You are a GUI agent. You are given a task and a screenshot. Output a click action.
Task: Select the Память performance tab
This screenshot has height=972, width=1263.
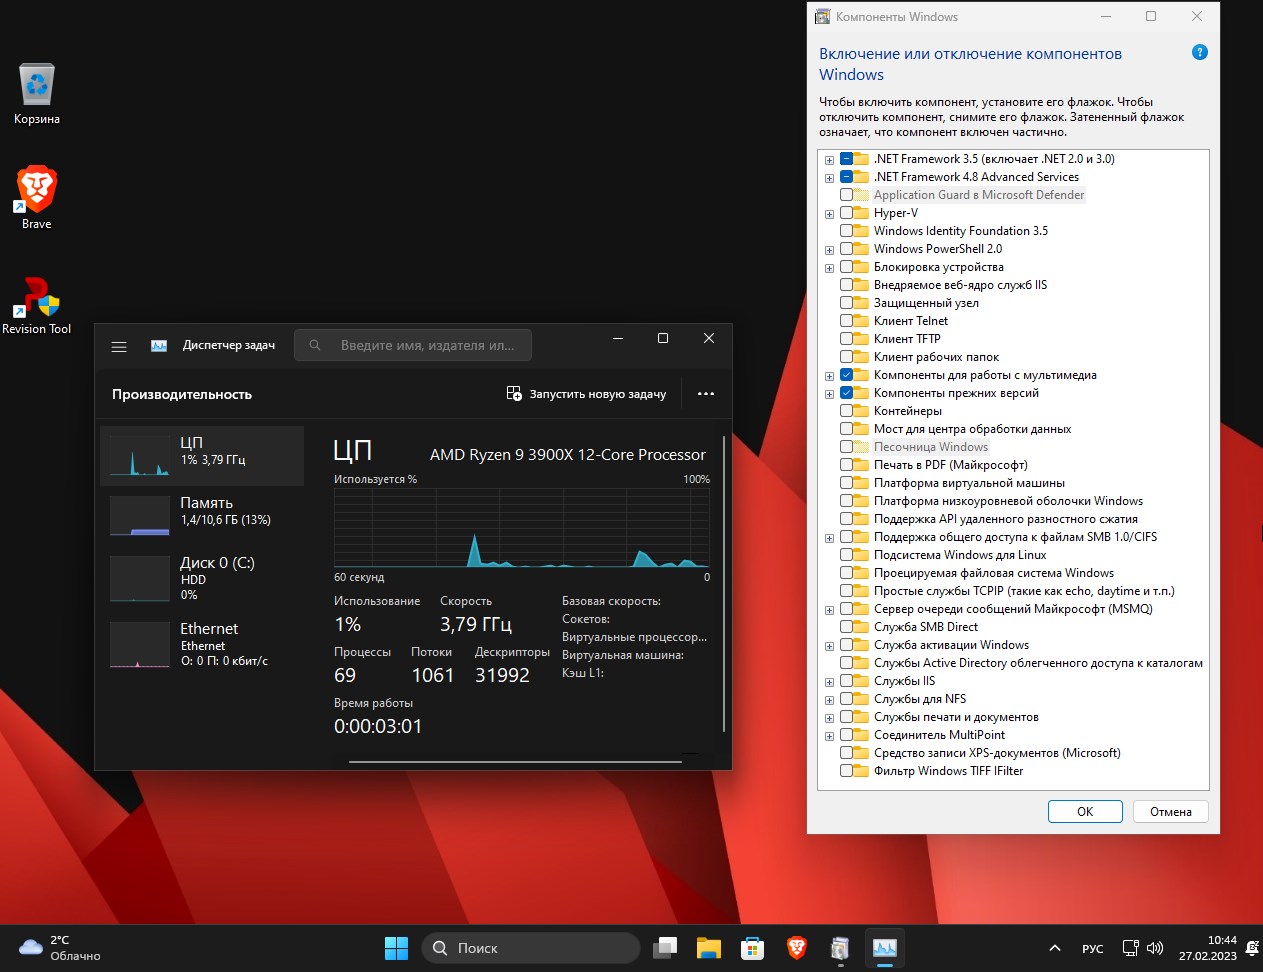203,511
